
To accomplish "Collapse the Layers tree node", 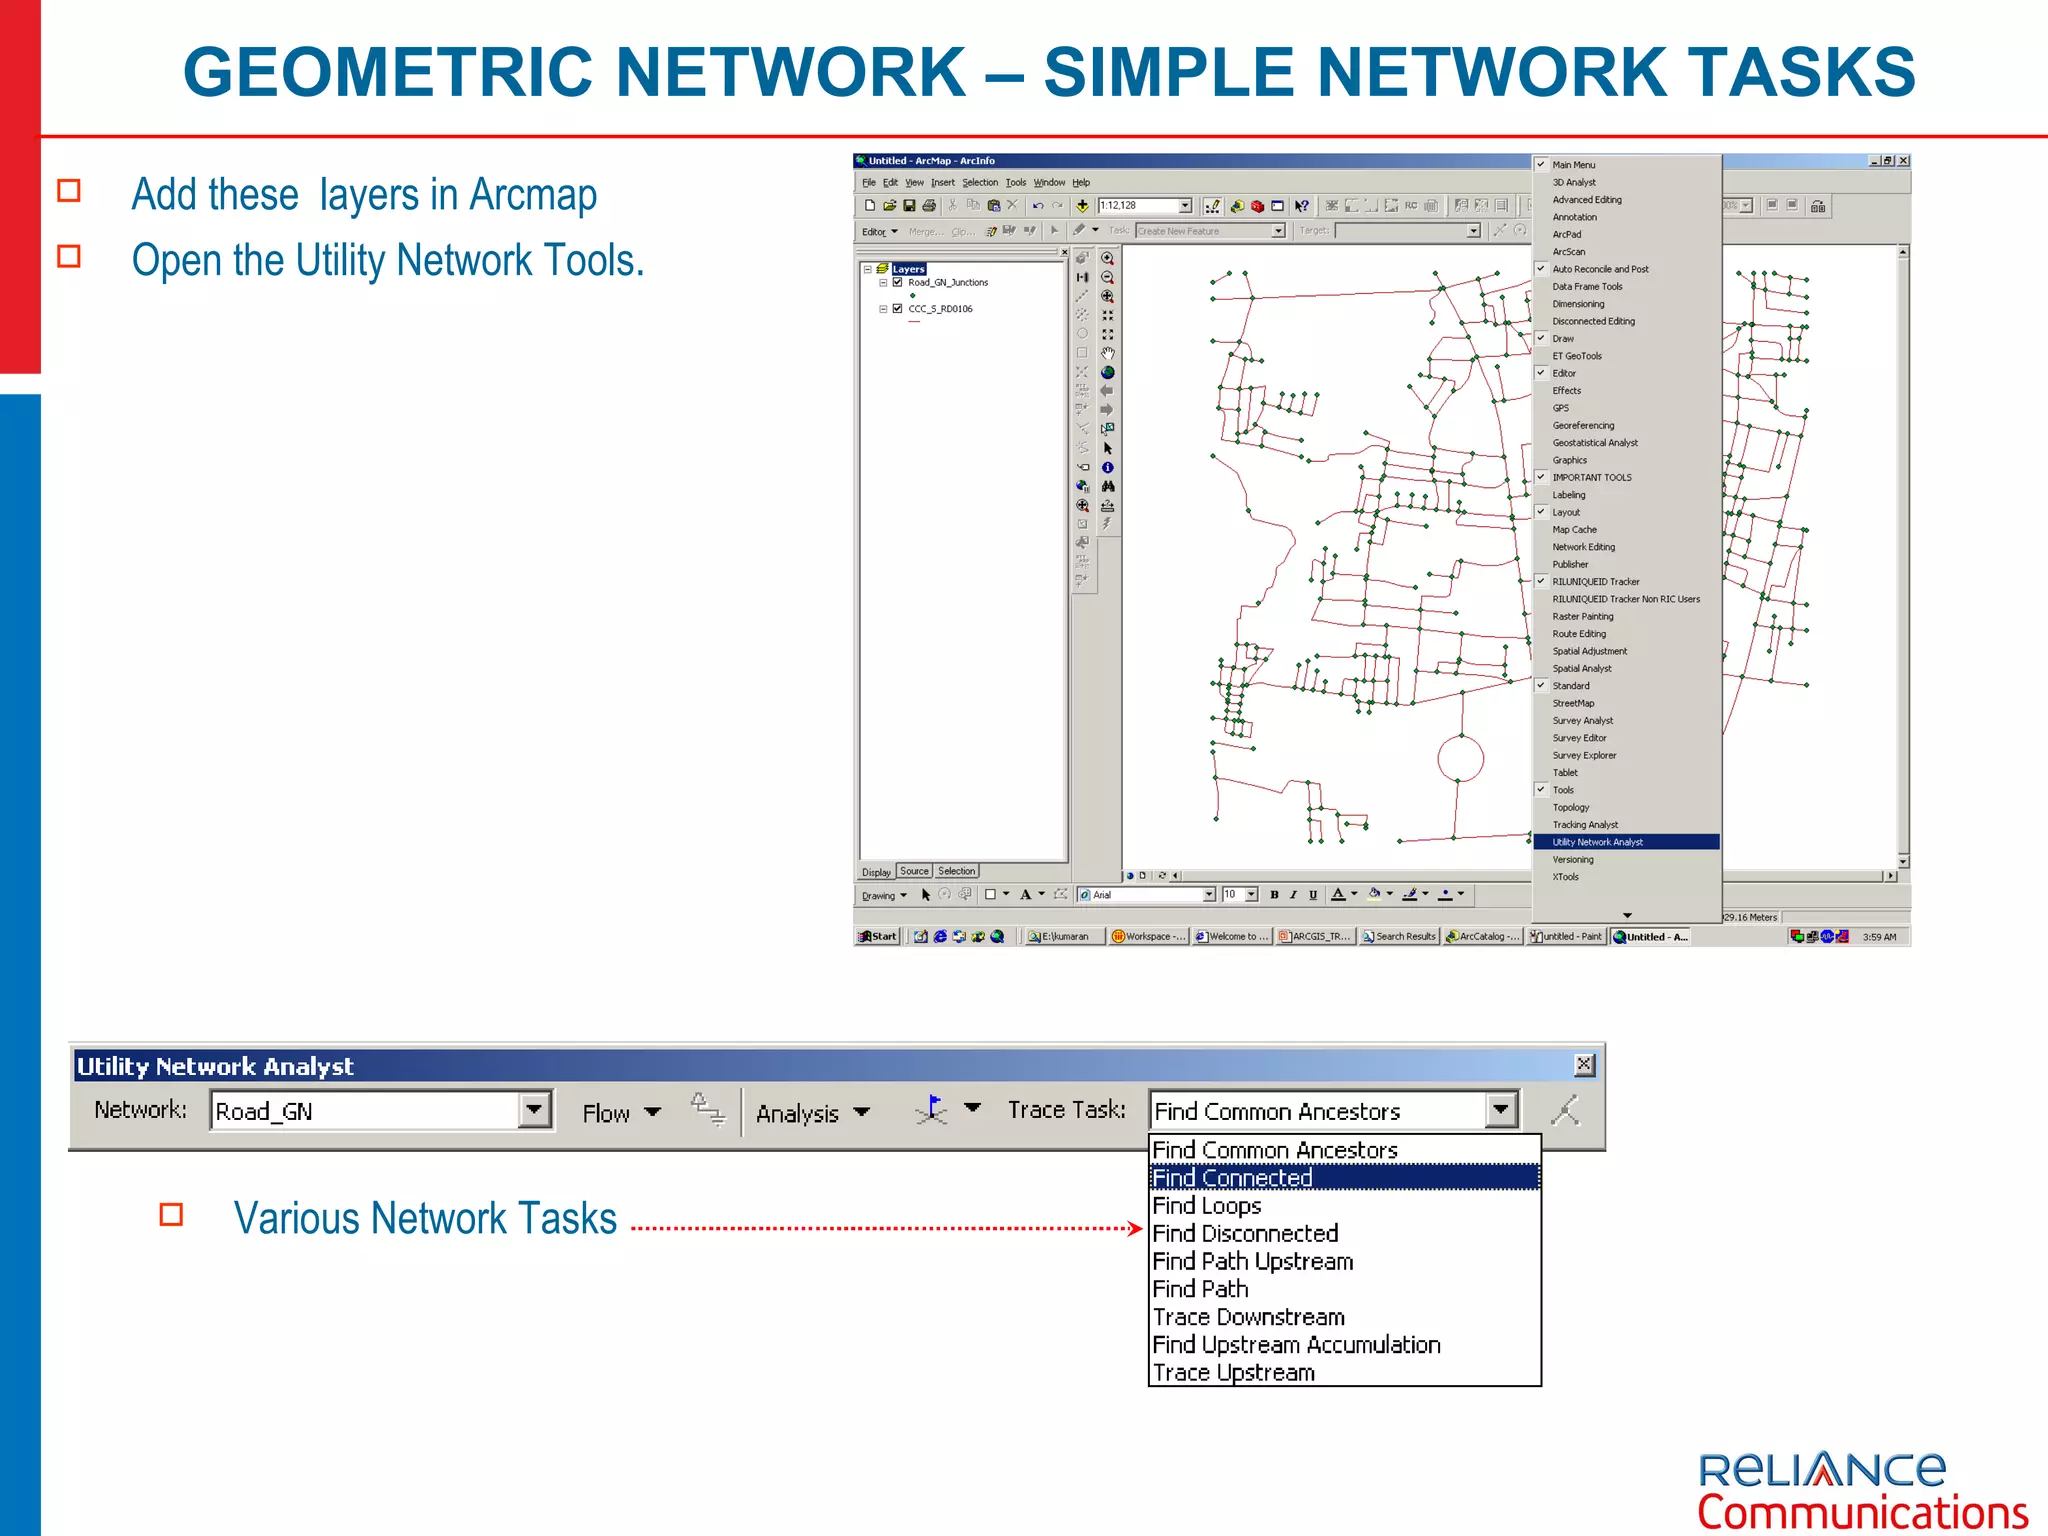I will (867, 269).
